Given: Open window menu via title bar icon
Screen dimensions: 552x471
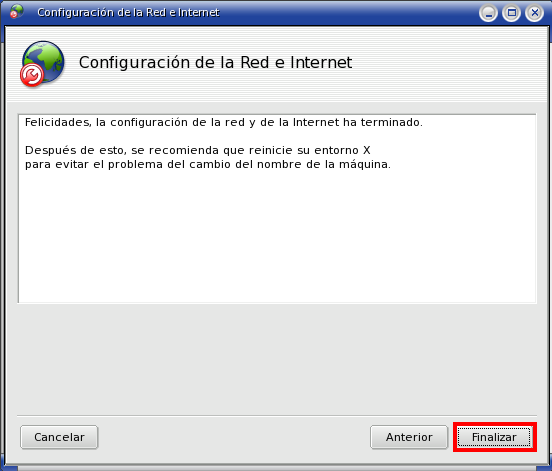Looking at the screenshot, I should point(16,12).
